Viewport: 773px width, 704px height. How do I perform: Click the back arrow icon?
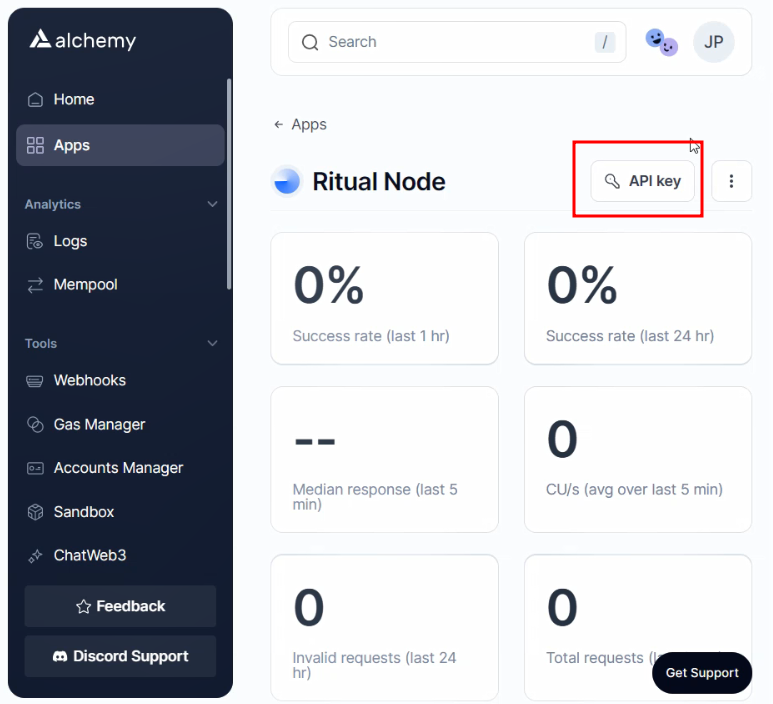coord(279,125)
